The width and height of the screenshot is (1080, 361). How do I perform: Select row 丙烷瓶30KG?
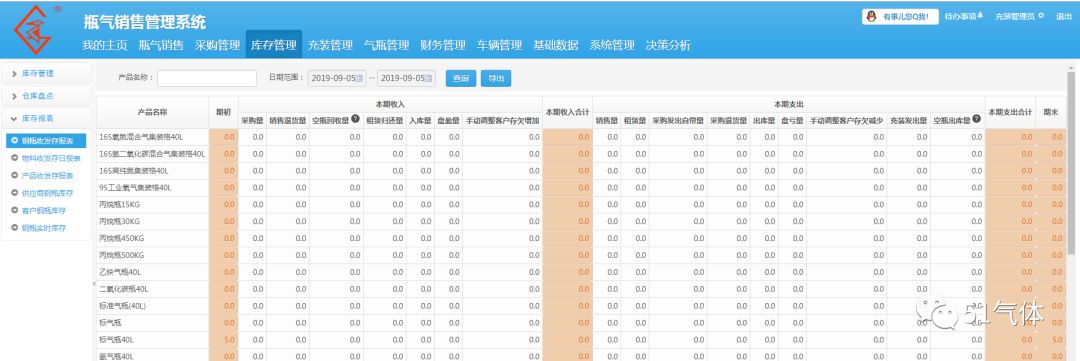(x=581, y=222)
